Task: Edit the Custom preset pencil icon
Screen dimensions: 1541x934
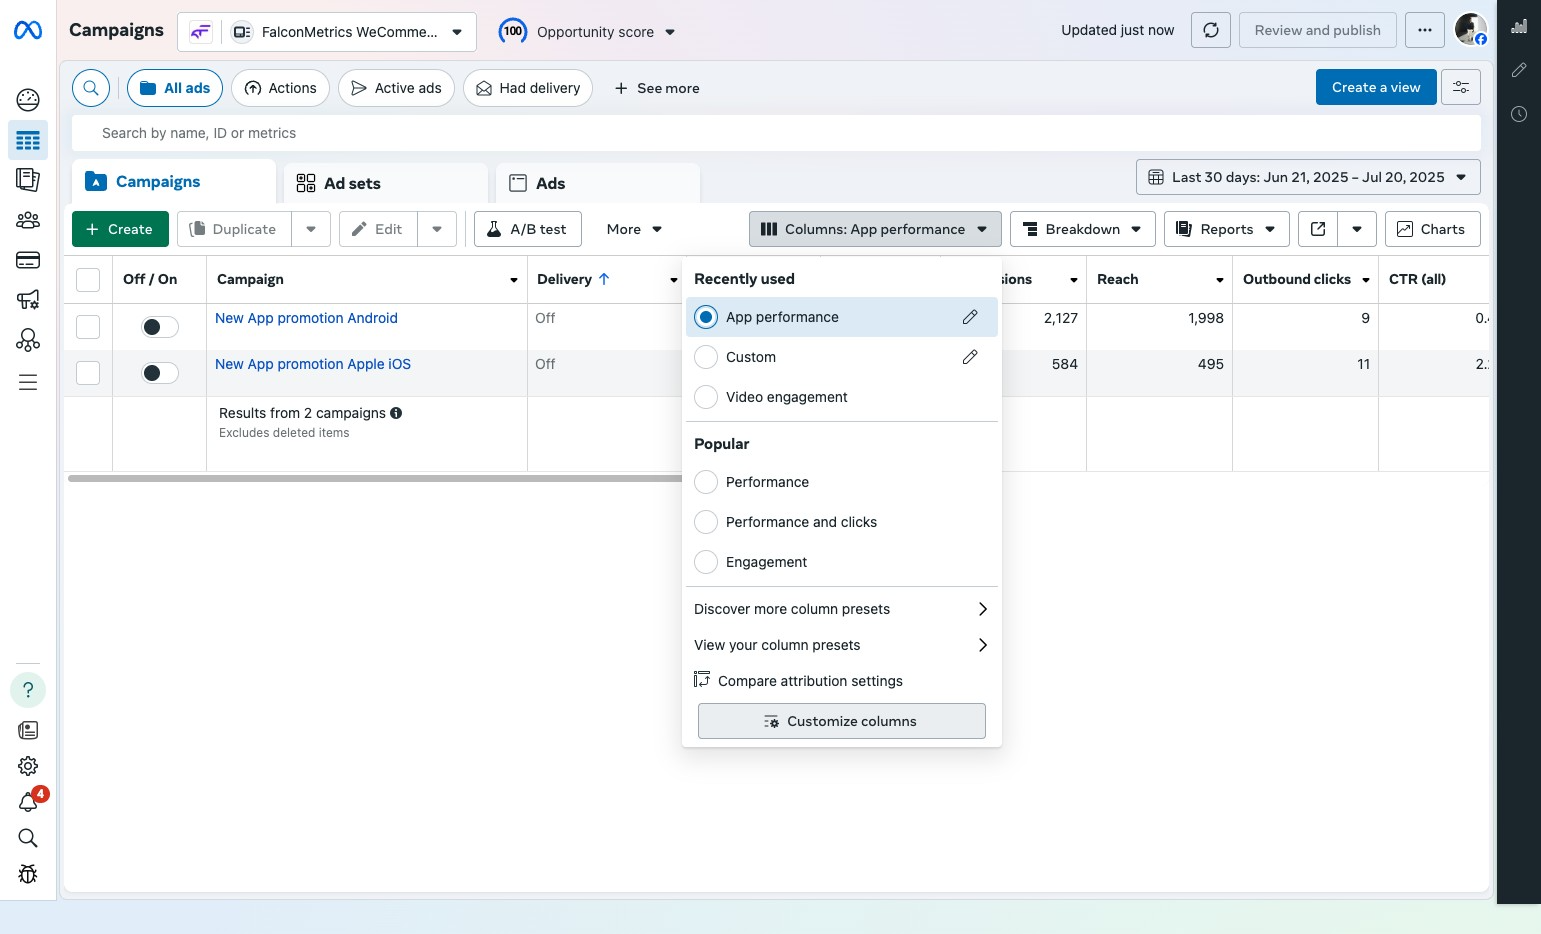Action: click(969, 357)
